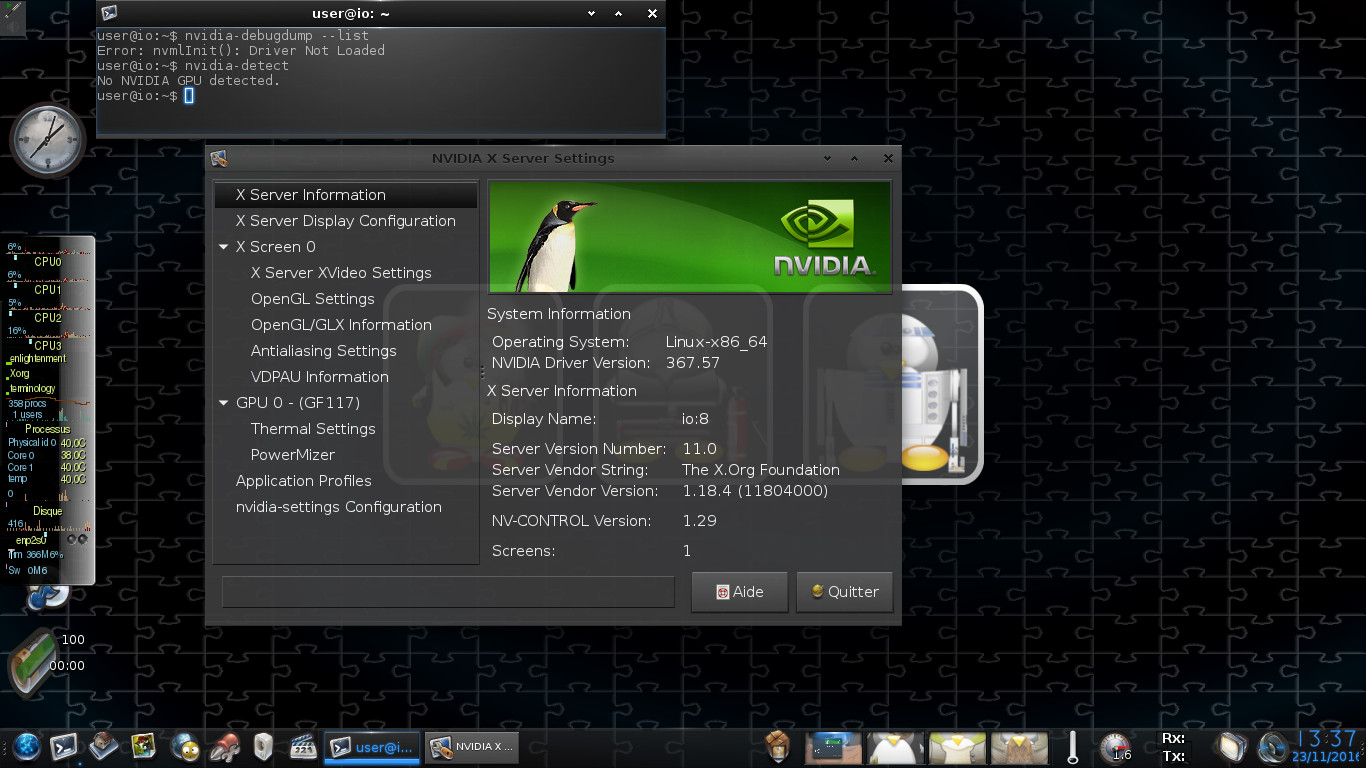Collapse the X Screen 0 tree arrow
The height and width of the screenshot is (768, 1366).
[224, 247]
